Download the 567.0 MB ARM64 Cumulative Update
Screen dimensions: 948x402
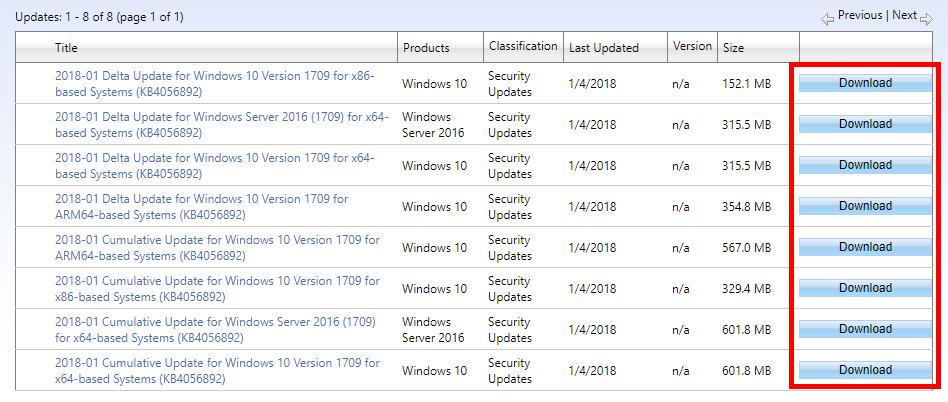point(865,247)
